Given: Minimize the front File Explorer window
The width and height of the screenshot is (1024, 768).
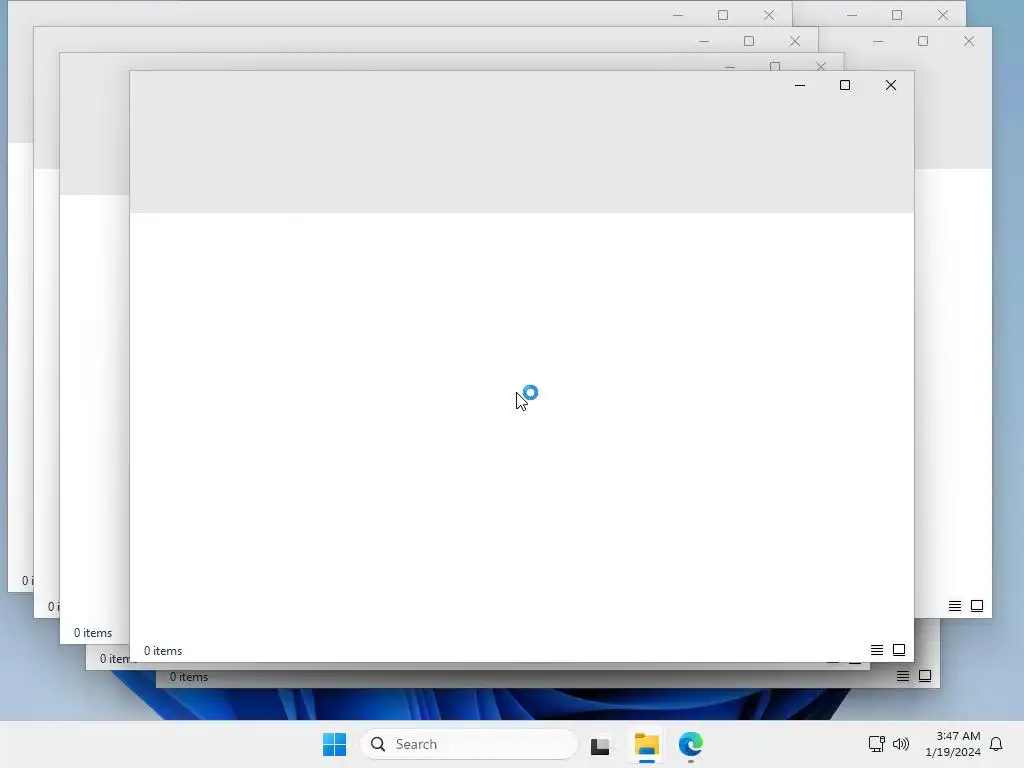Looking at the screenshot, I should tap(799, 85).
